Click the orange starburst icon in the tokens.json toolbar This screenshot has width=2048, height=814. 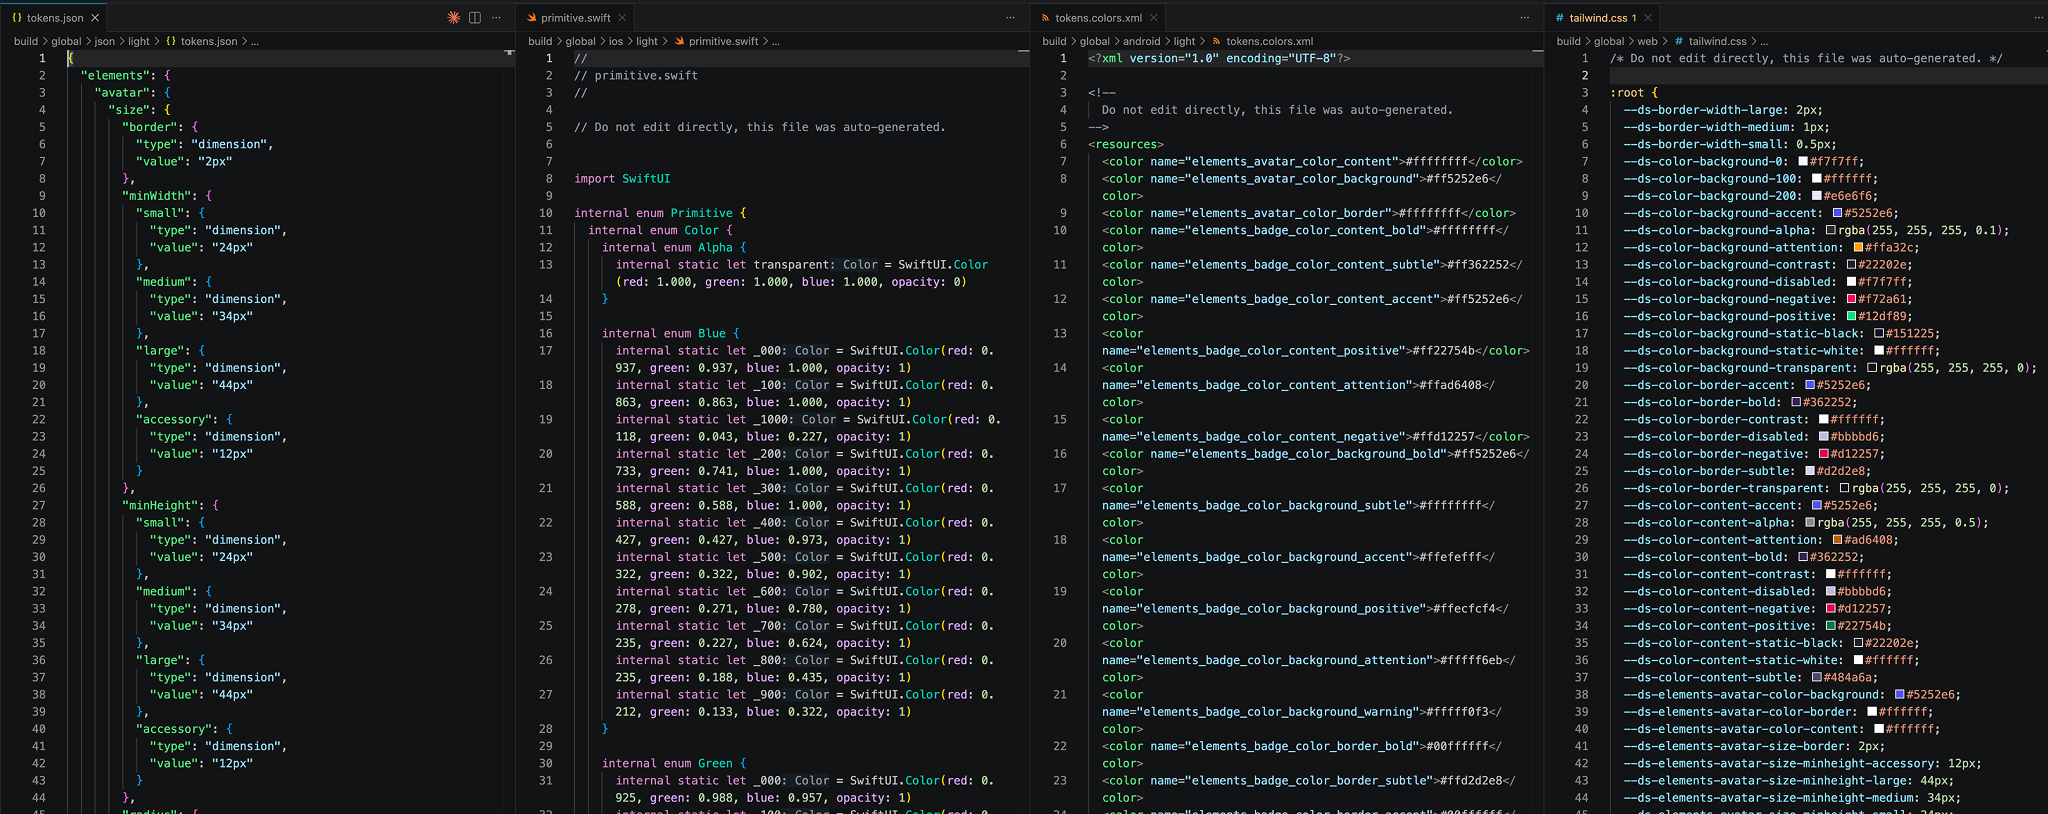click(x=453, y=17)
